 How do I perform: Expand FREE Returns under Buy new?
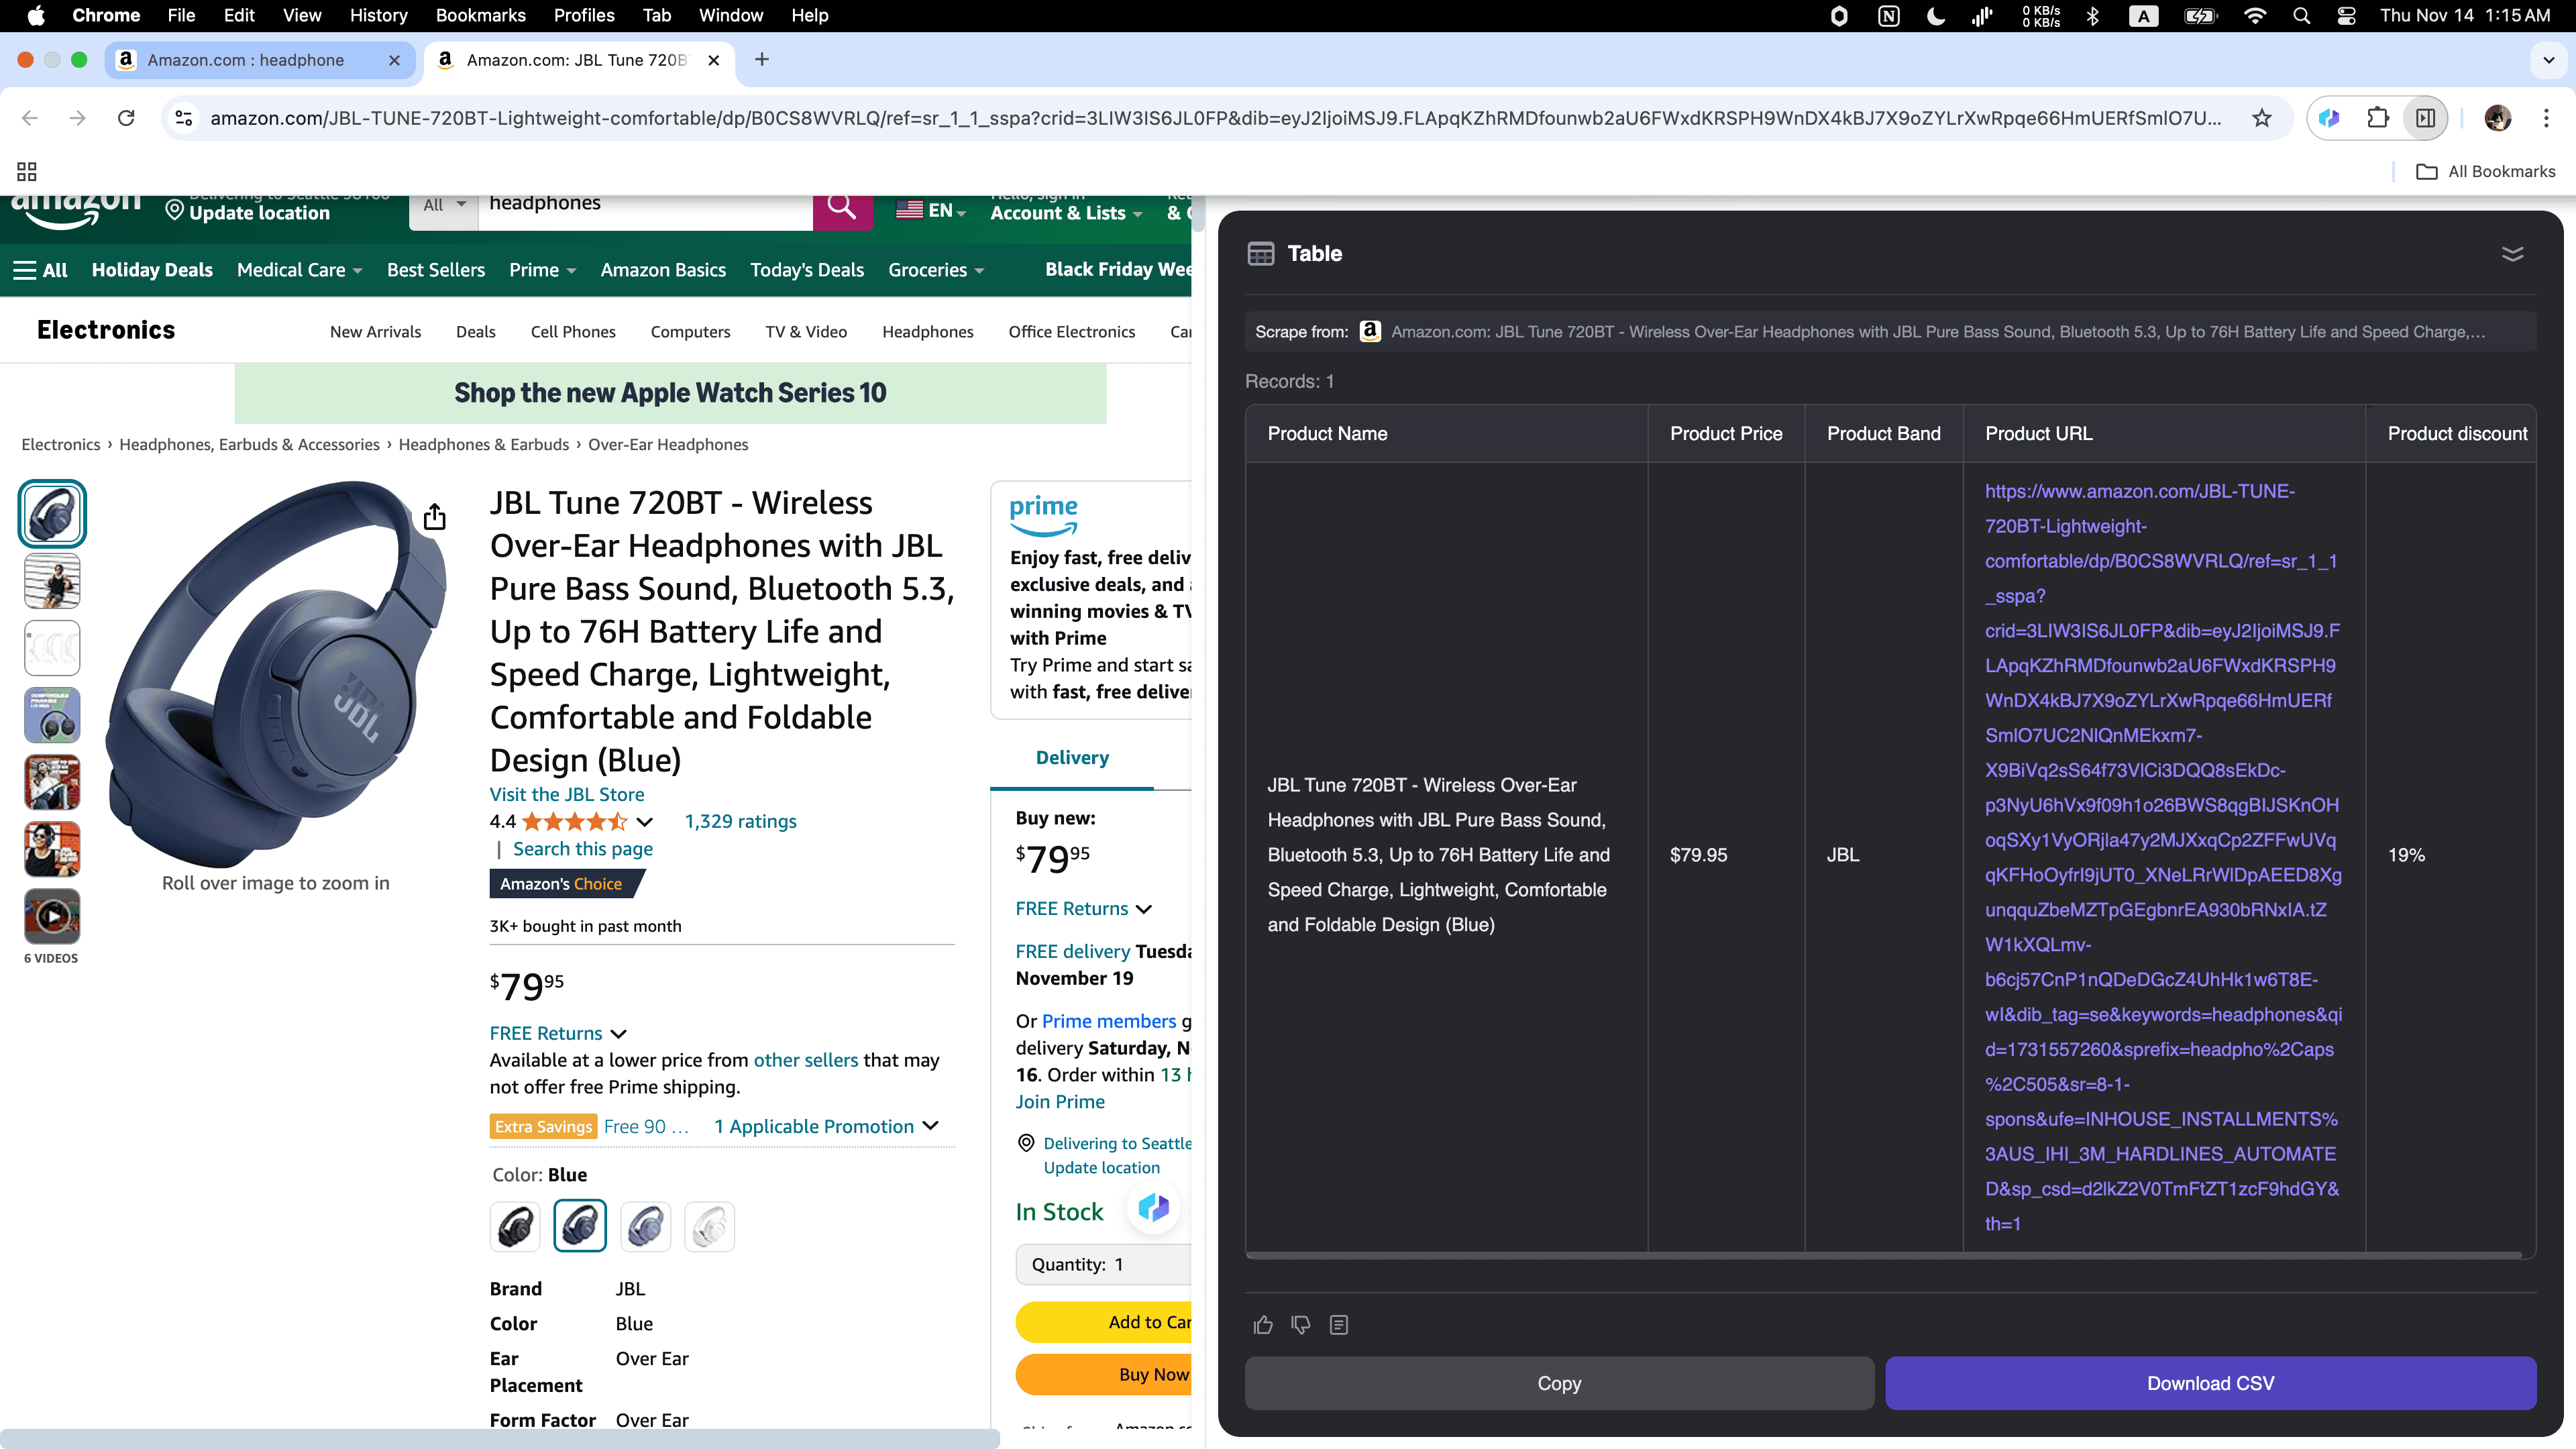click(x=1084, y=908)
